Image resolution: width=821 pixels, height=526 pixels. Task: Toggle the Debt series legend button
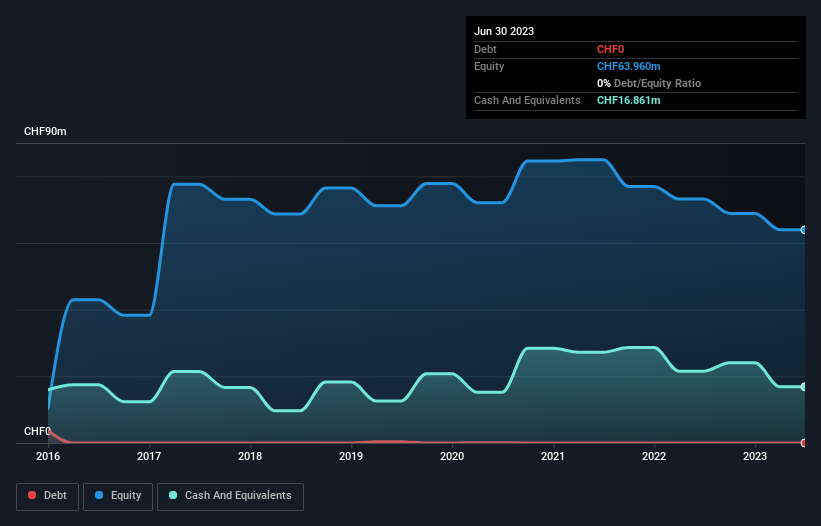click(x=48, y=496)
